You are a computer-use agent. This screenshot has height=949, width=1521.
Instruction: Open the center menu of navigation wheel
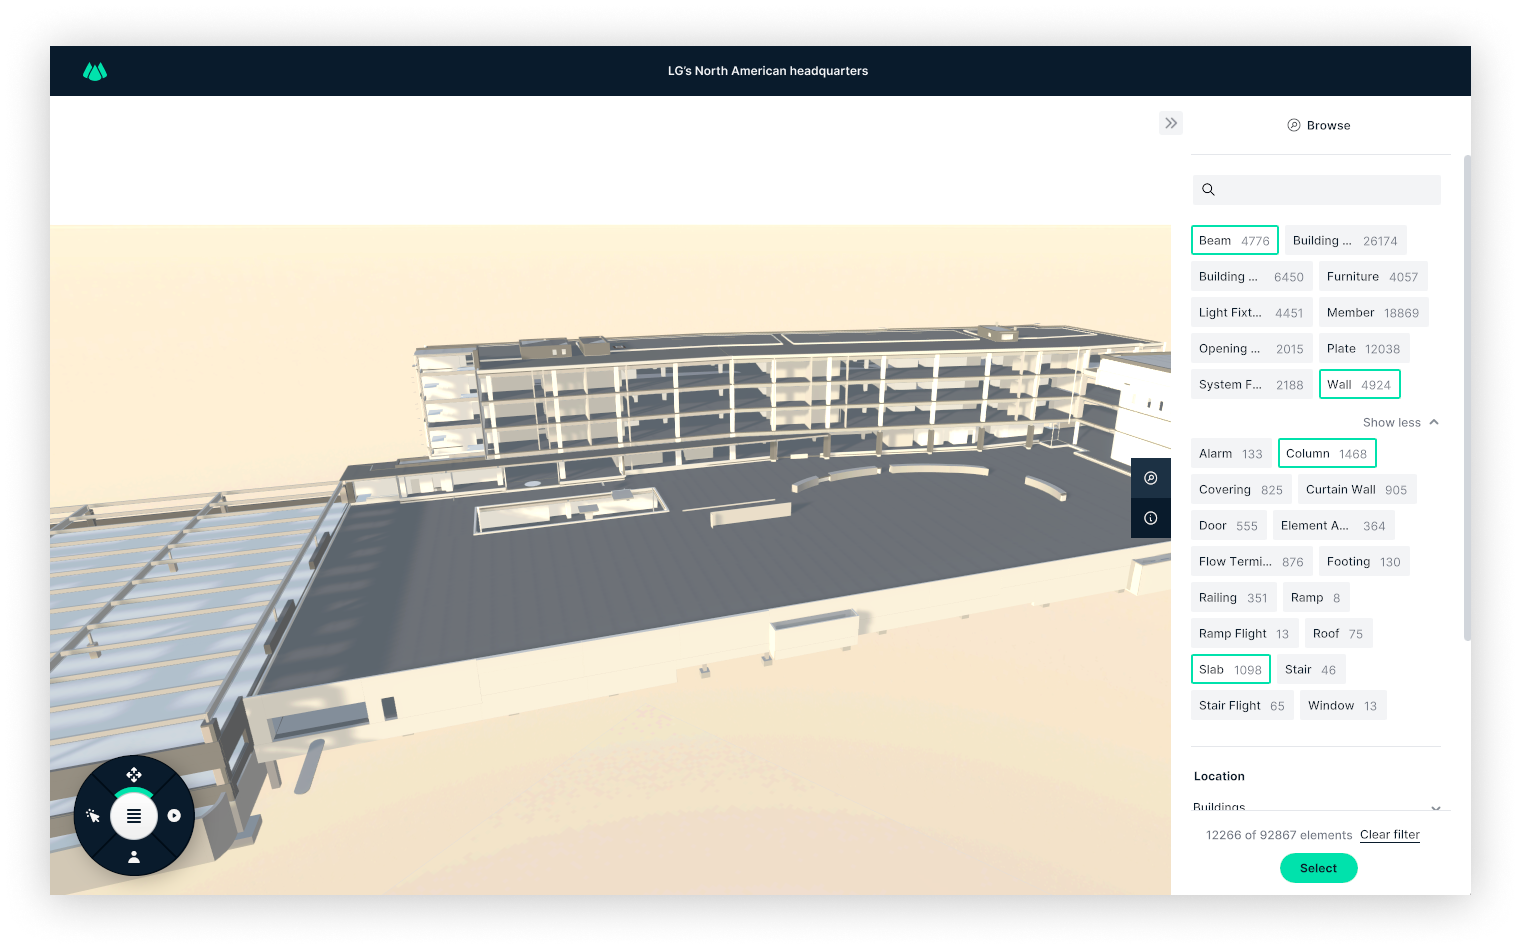click(134, 816)
